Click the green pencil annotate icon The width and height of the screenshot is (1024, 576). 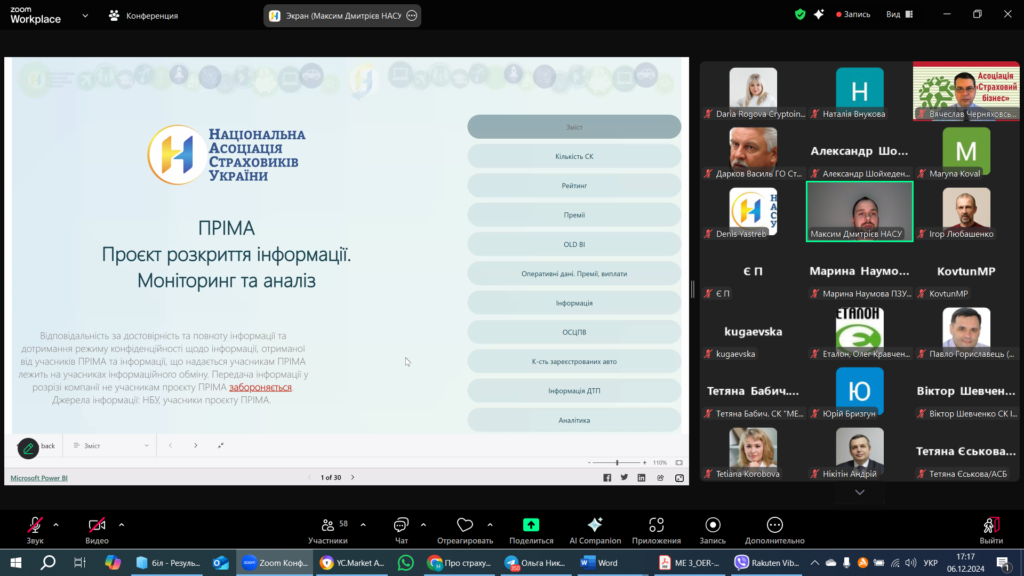pyautogui.click(x=28, y=448)
